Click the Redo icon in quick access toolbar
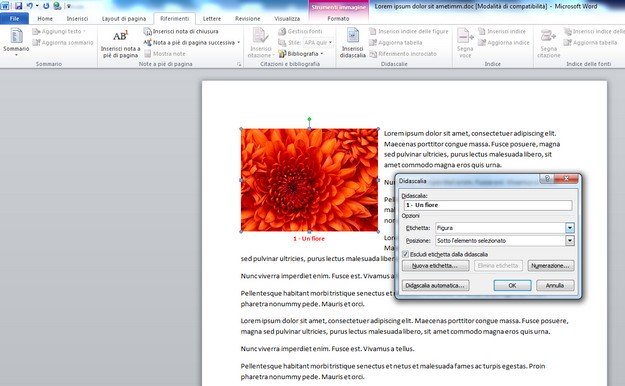 coord(46,6)
